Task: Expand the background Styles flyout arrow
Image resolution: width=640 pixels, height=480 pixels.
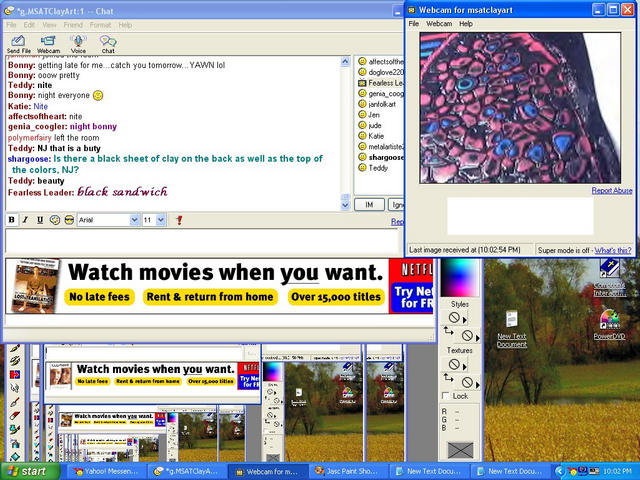Action: [478, 338]
